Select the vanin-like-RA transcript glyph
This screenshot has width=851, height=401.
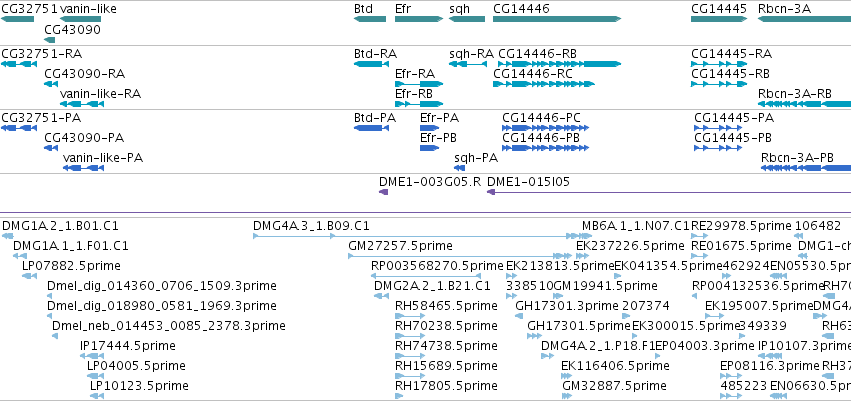[81, 104]
